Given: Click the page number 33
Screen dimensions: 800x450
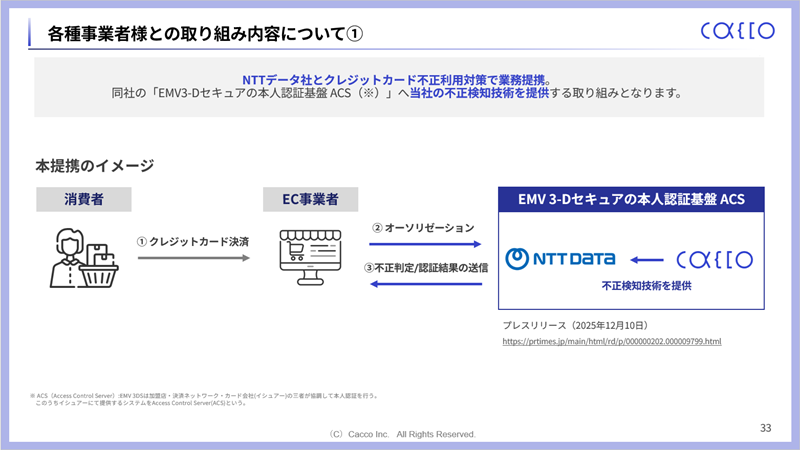Looking at the screenshot, I should coord(765,428).
